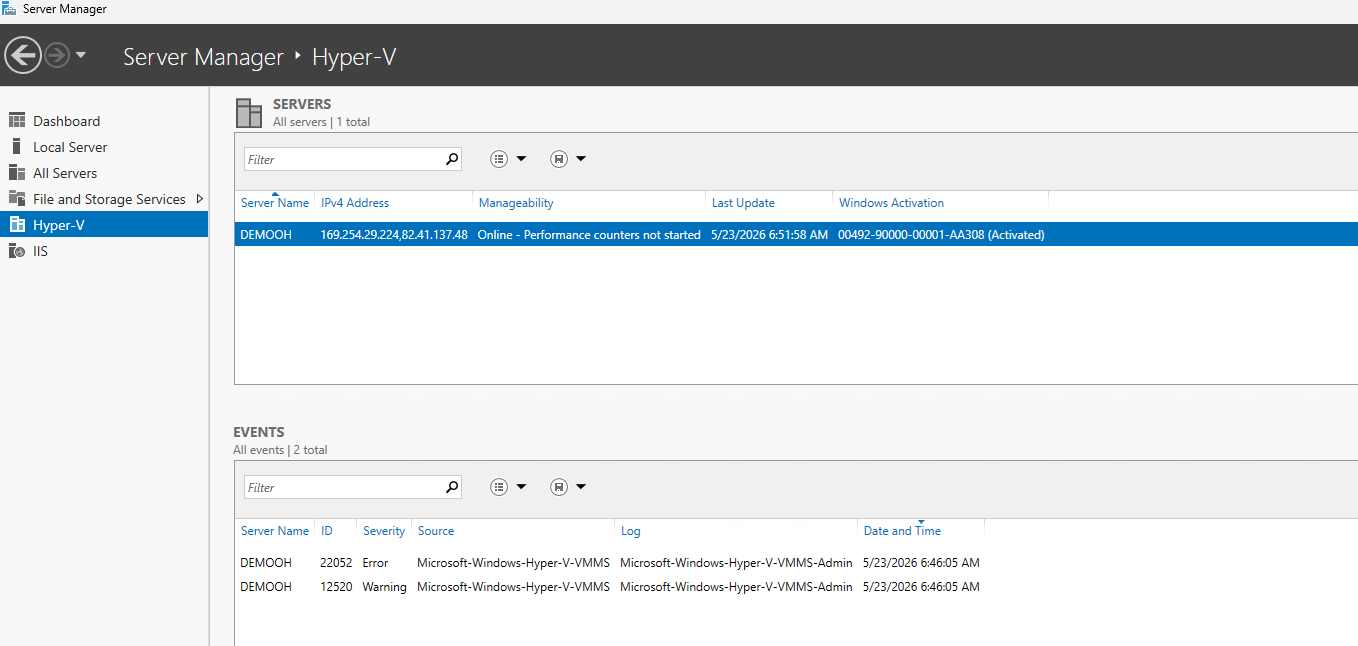The image size is (1358, 646).
Task: Sort servers by Manageability column
Action: [x=516, y=203]
